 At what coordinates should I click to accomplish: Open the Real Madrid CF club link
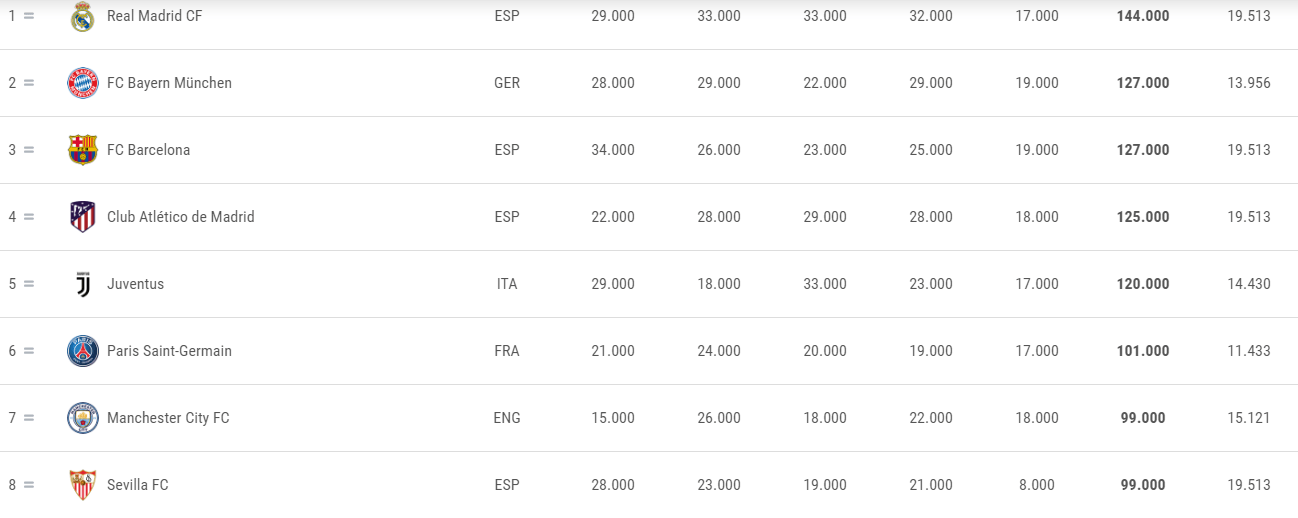(154, 16)
